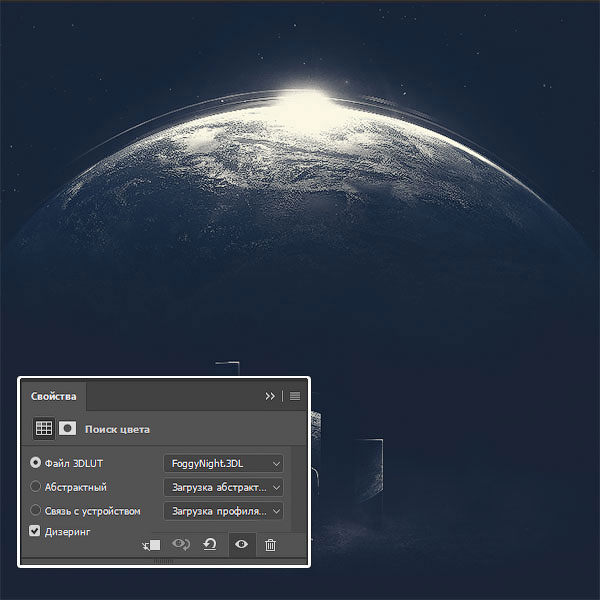
Task: Click view previous state icon
Action: [x=181, y=544]
